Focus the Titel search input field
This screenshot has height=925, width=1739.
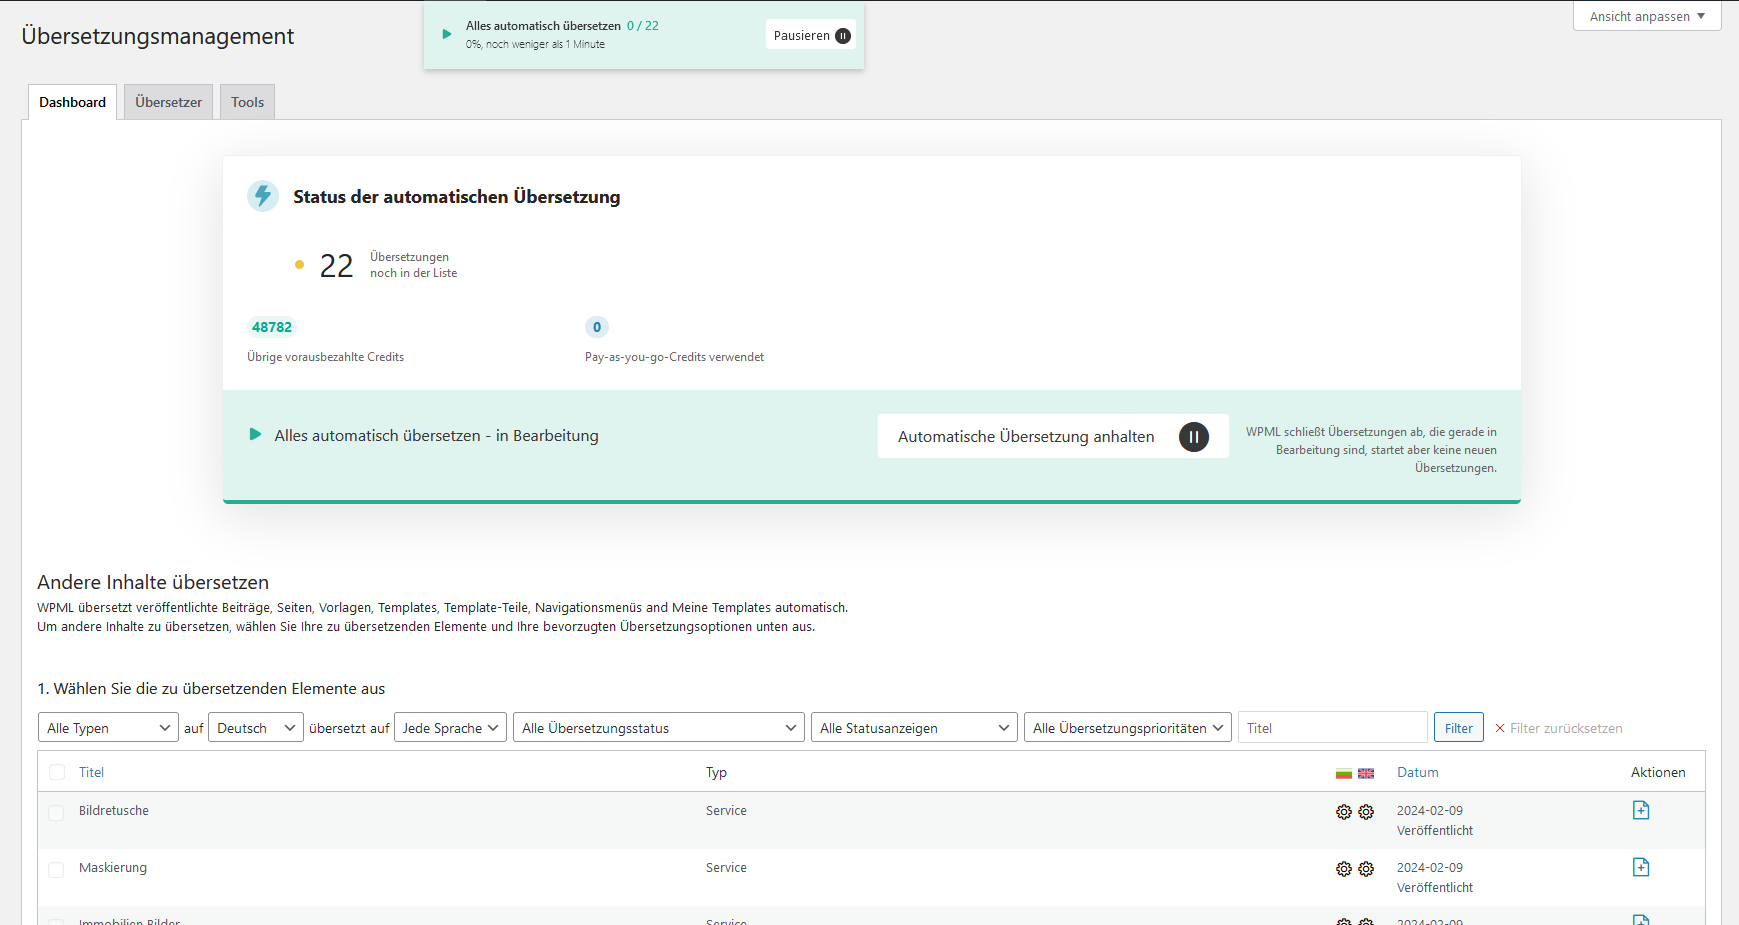point(1332,728)
